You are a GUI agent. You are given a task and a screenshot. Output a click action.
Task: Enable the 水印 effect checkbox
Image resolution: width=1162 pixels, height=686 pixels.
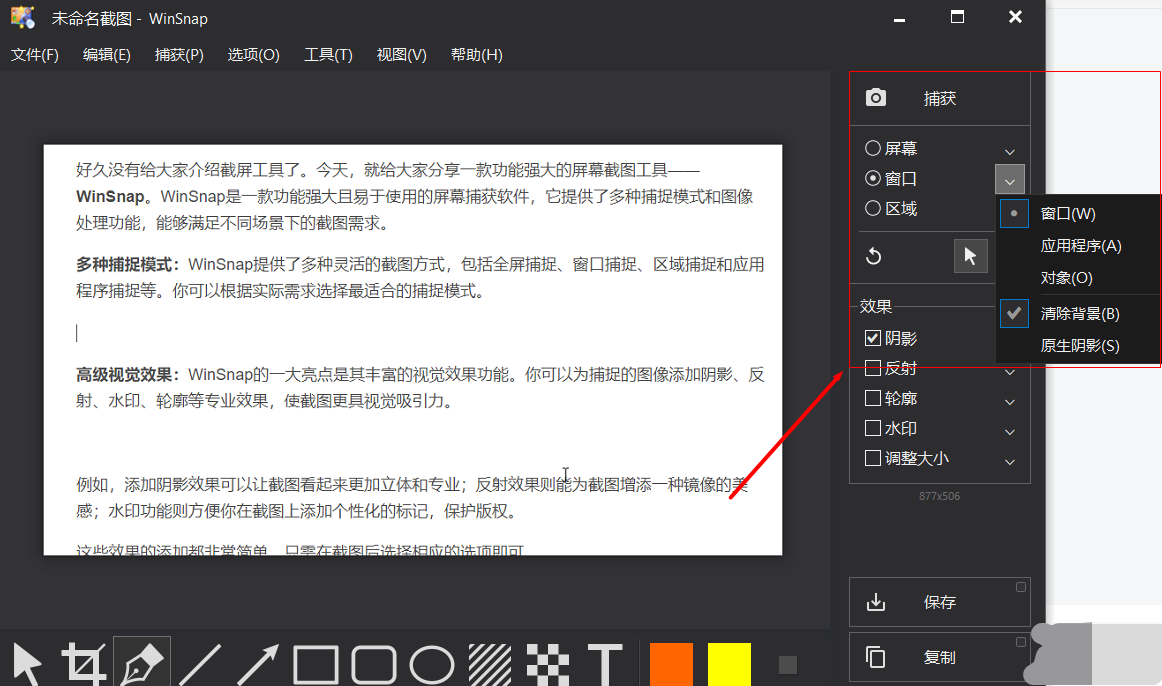[x=873, y=428]
